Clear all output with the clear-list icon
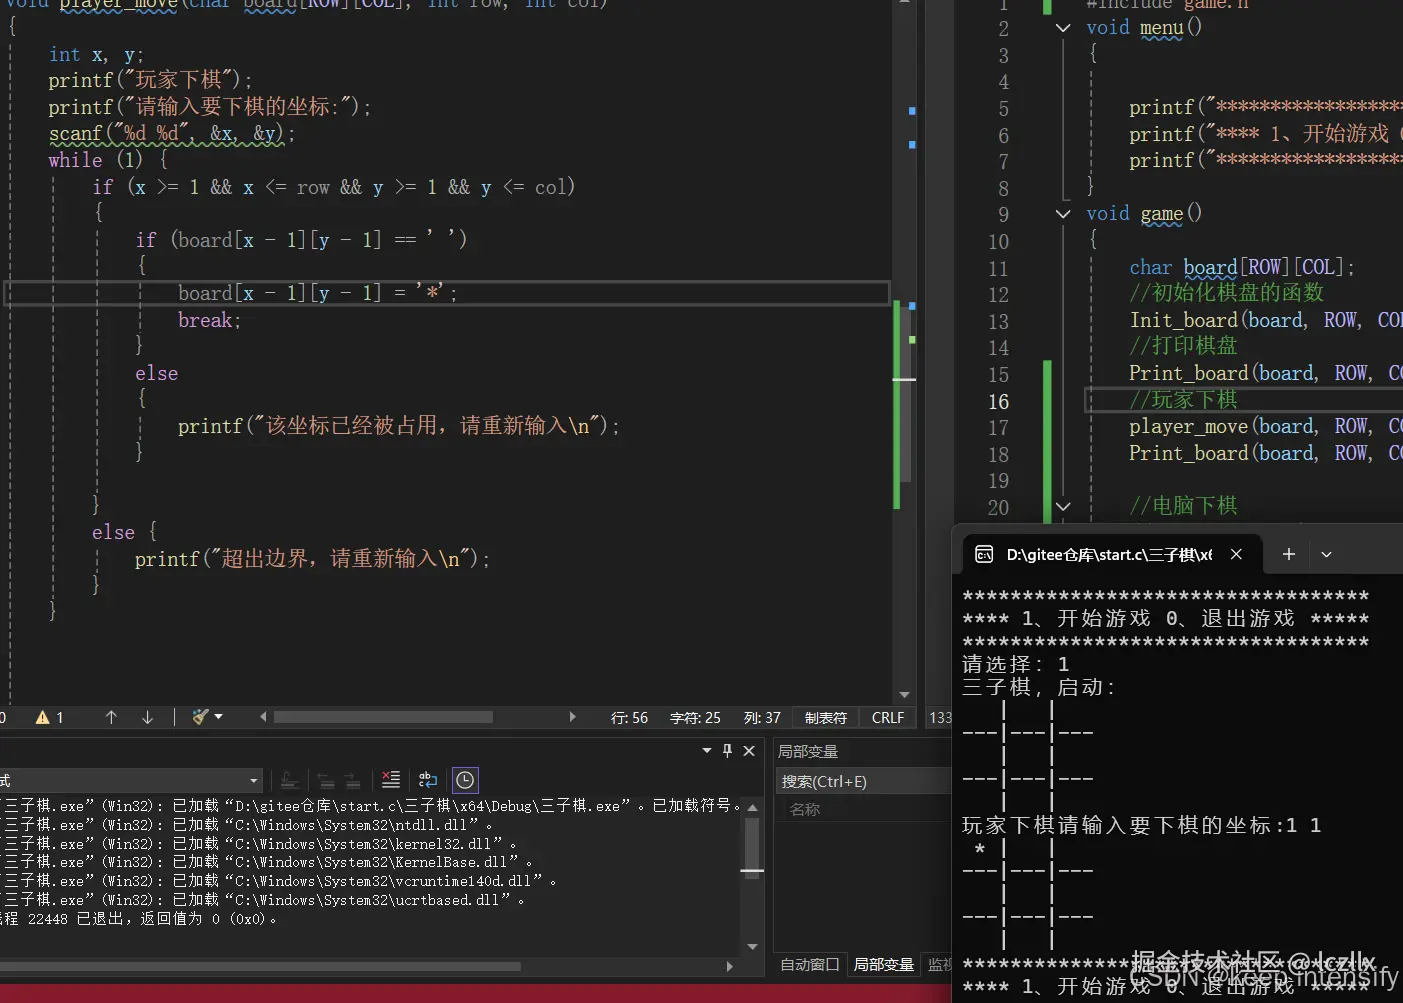The height and width of the screenshot is (1003, 1403). click(391, 780)
